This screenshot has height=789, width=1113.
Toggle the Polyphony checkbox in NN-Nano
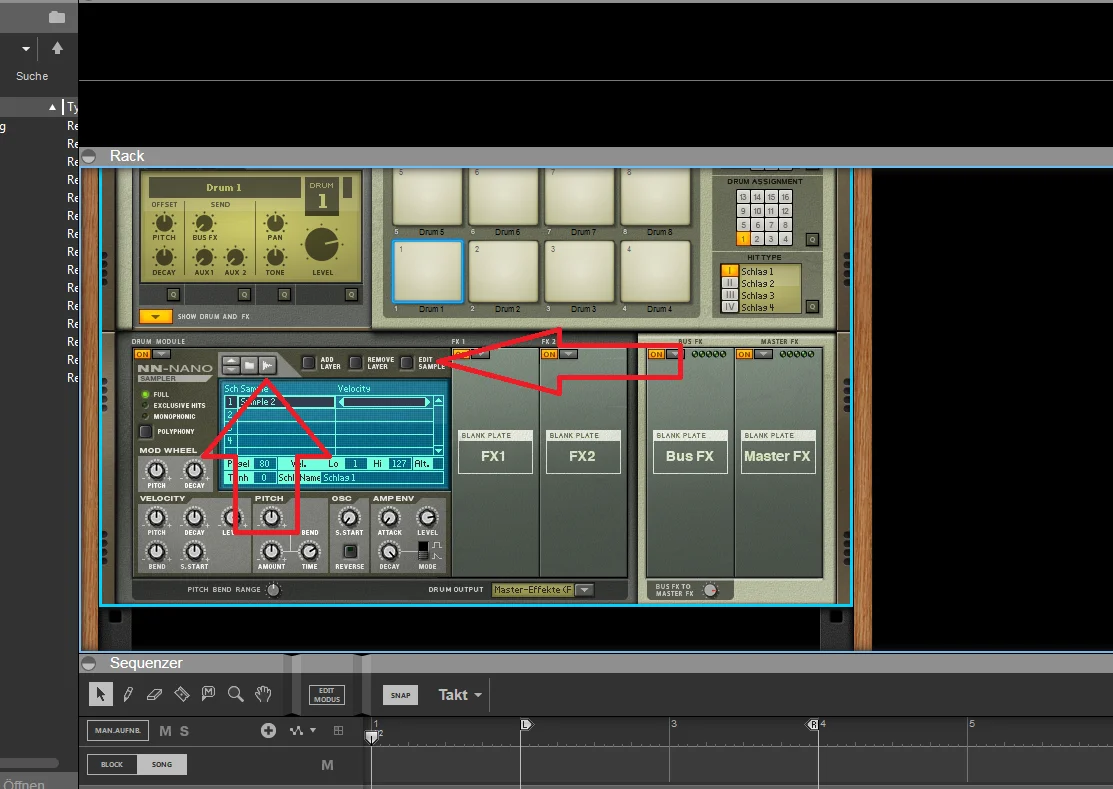[x=146, y=431]
